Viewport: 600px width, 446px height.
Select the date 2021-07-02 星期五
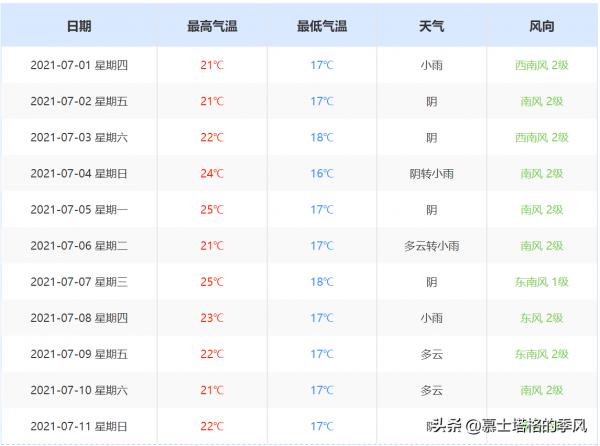point(79,101)
